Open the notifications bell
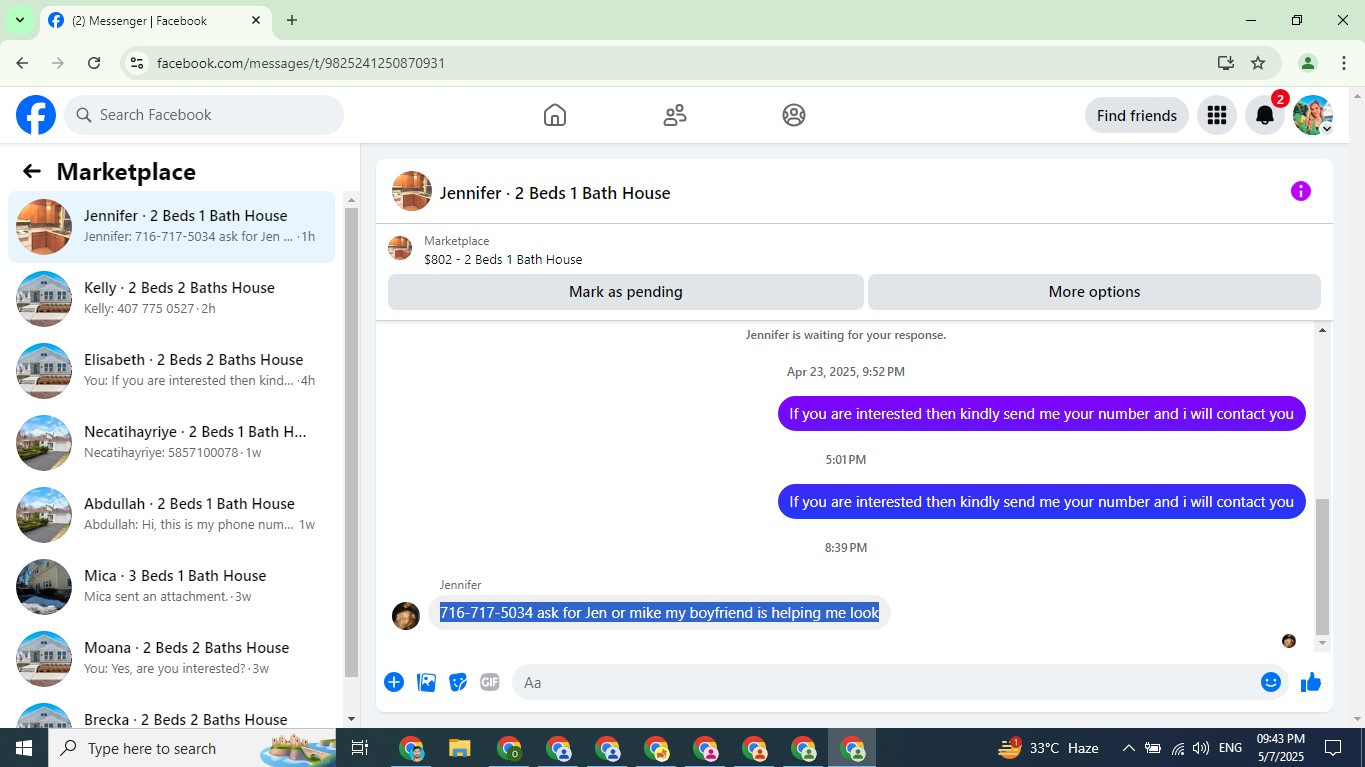The image size is (1365, 767). point(1265,115)
